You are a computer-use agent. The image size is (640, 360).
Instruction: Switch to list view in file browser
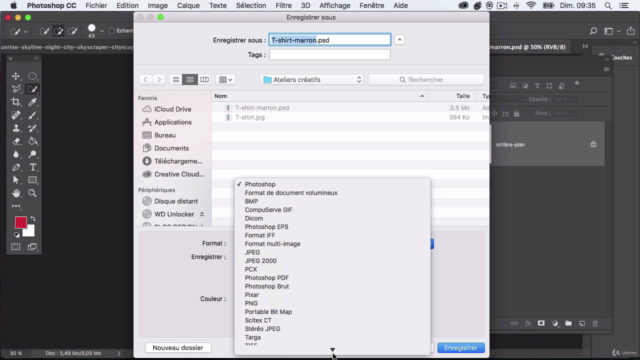click(190, 80)
